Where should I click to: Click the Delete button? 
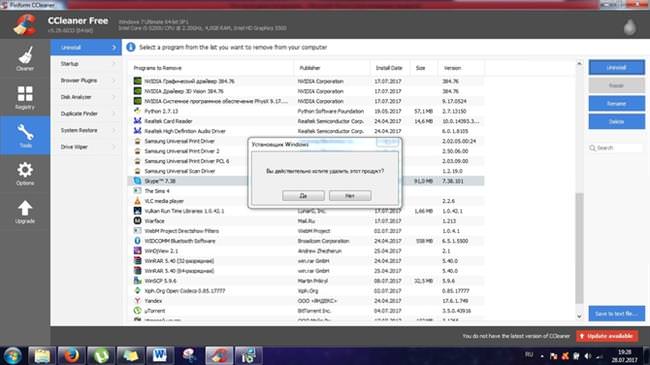(616, 122)
